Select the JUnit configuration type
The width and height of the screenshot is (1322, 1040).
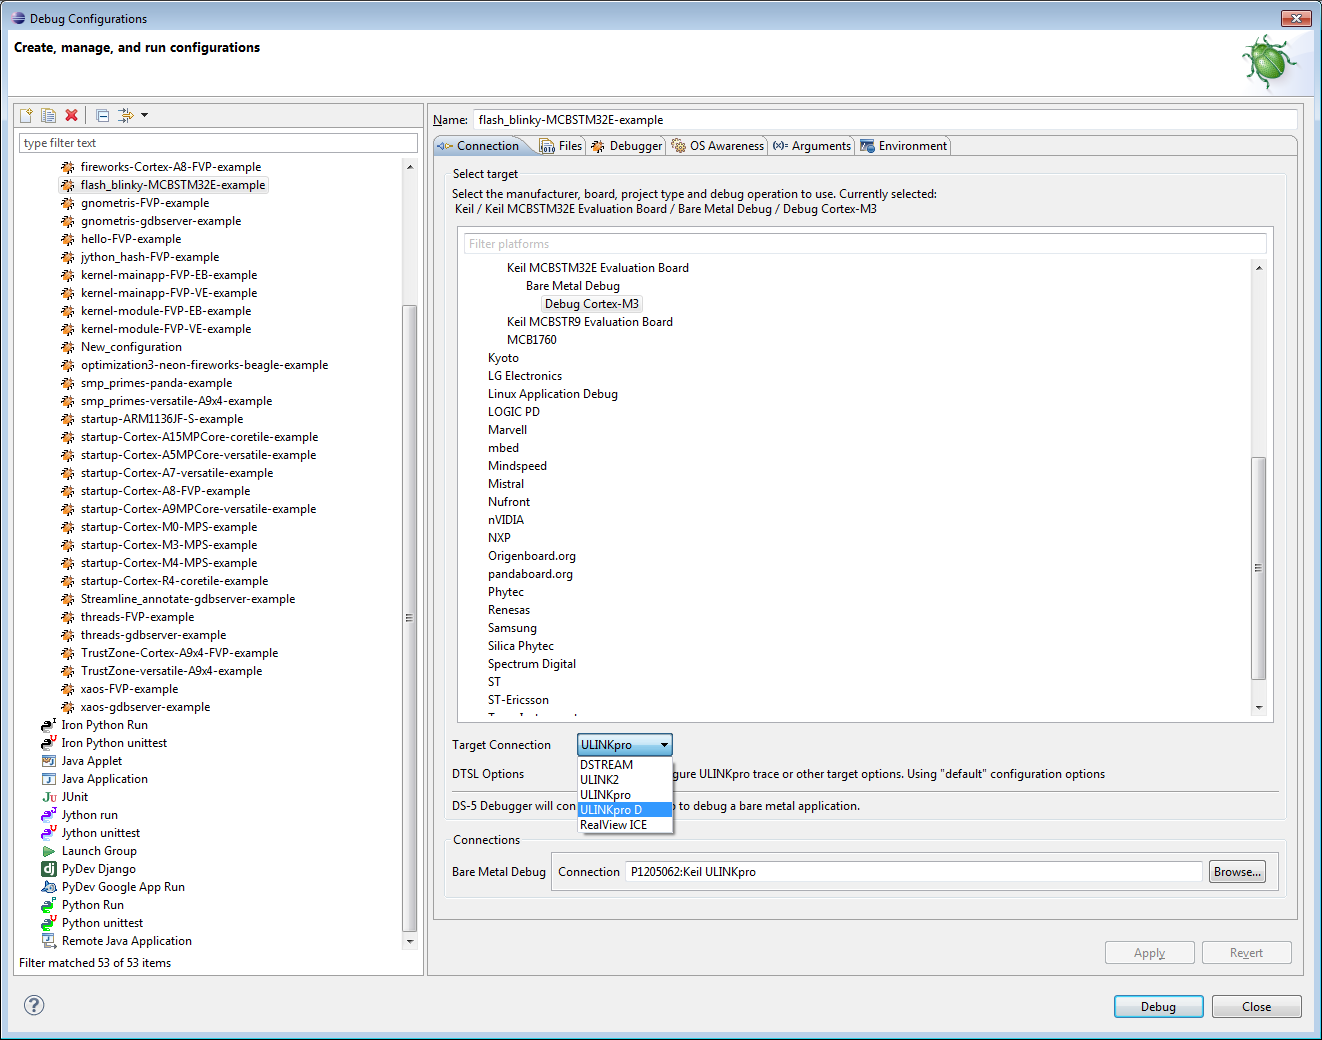click(74, 797)
